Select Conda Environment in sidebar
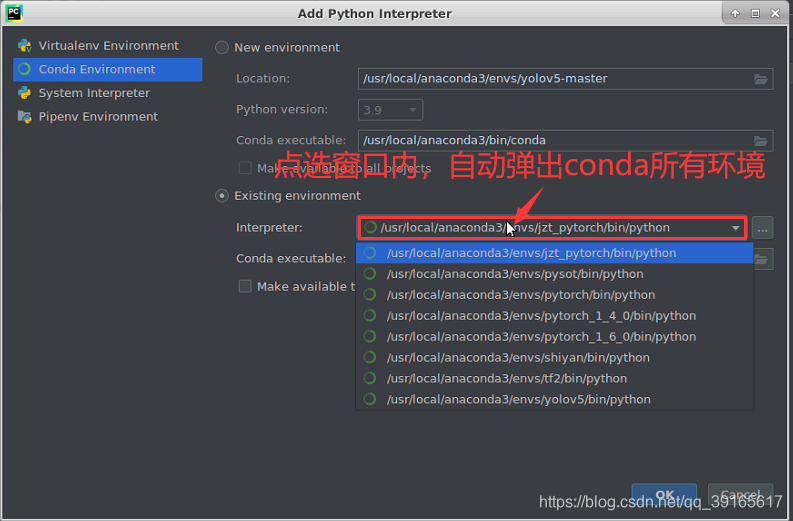This screenshot has width=793, height=521. 108,69
